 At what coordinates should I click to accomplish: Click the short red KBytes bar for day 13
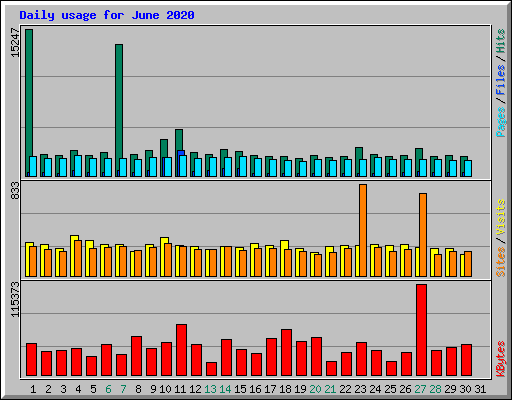(x=211, y=369)
